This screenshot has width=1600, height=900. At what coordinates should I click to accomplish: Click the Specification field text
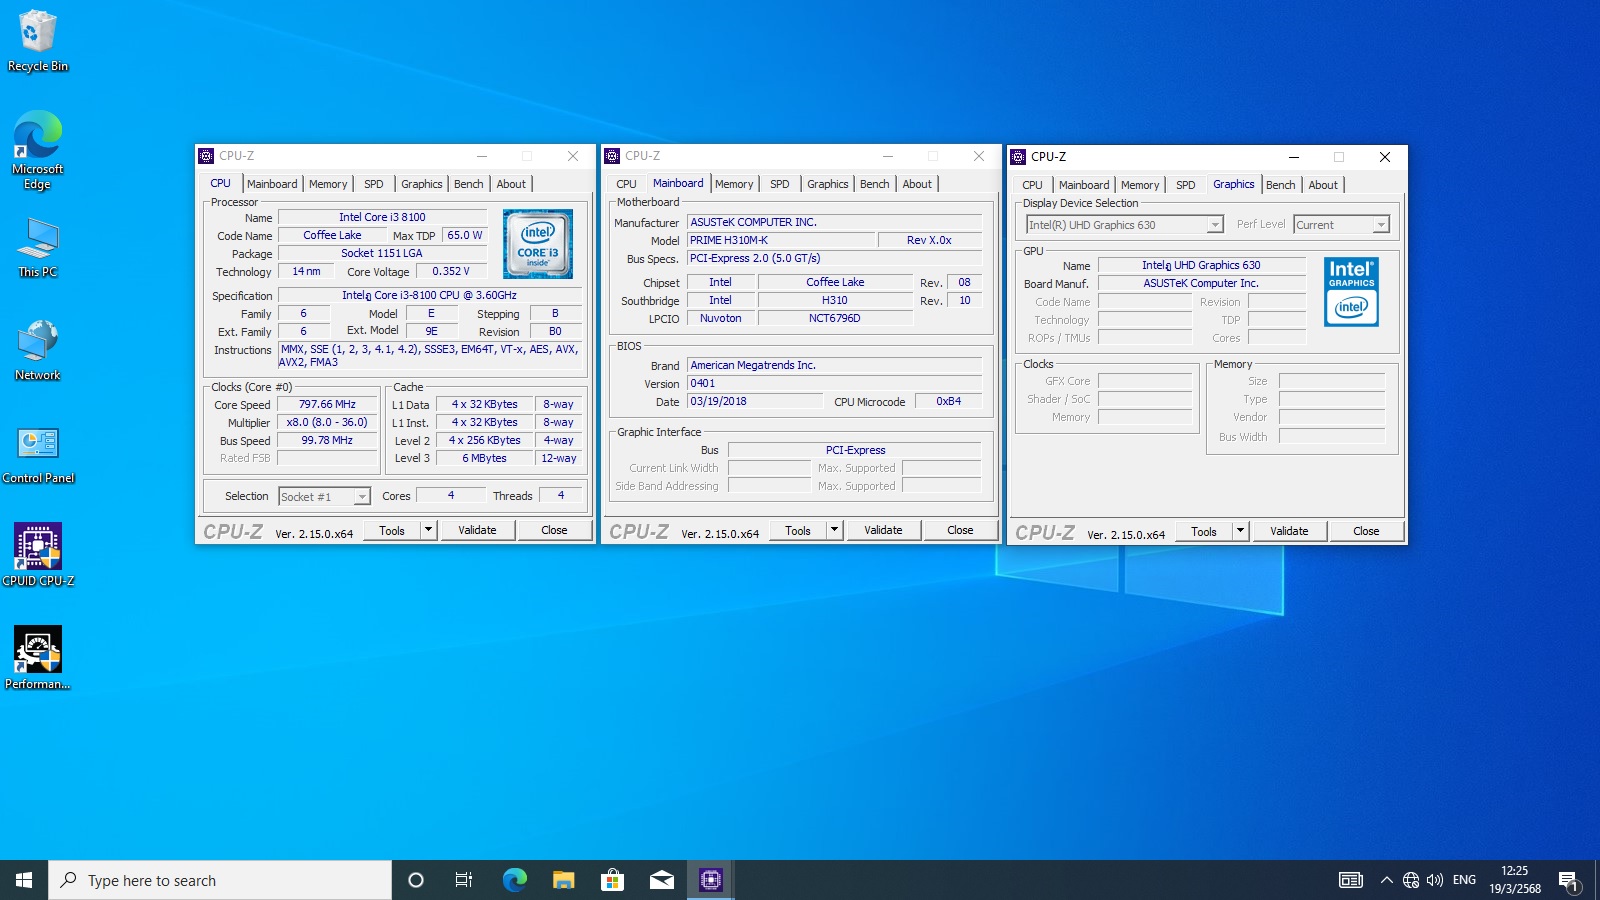(x=430, y=296)
